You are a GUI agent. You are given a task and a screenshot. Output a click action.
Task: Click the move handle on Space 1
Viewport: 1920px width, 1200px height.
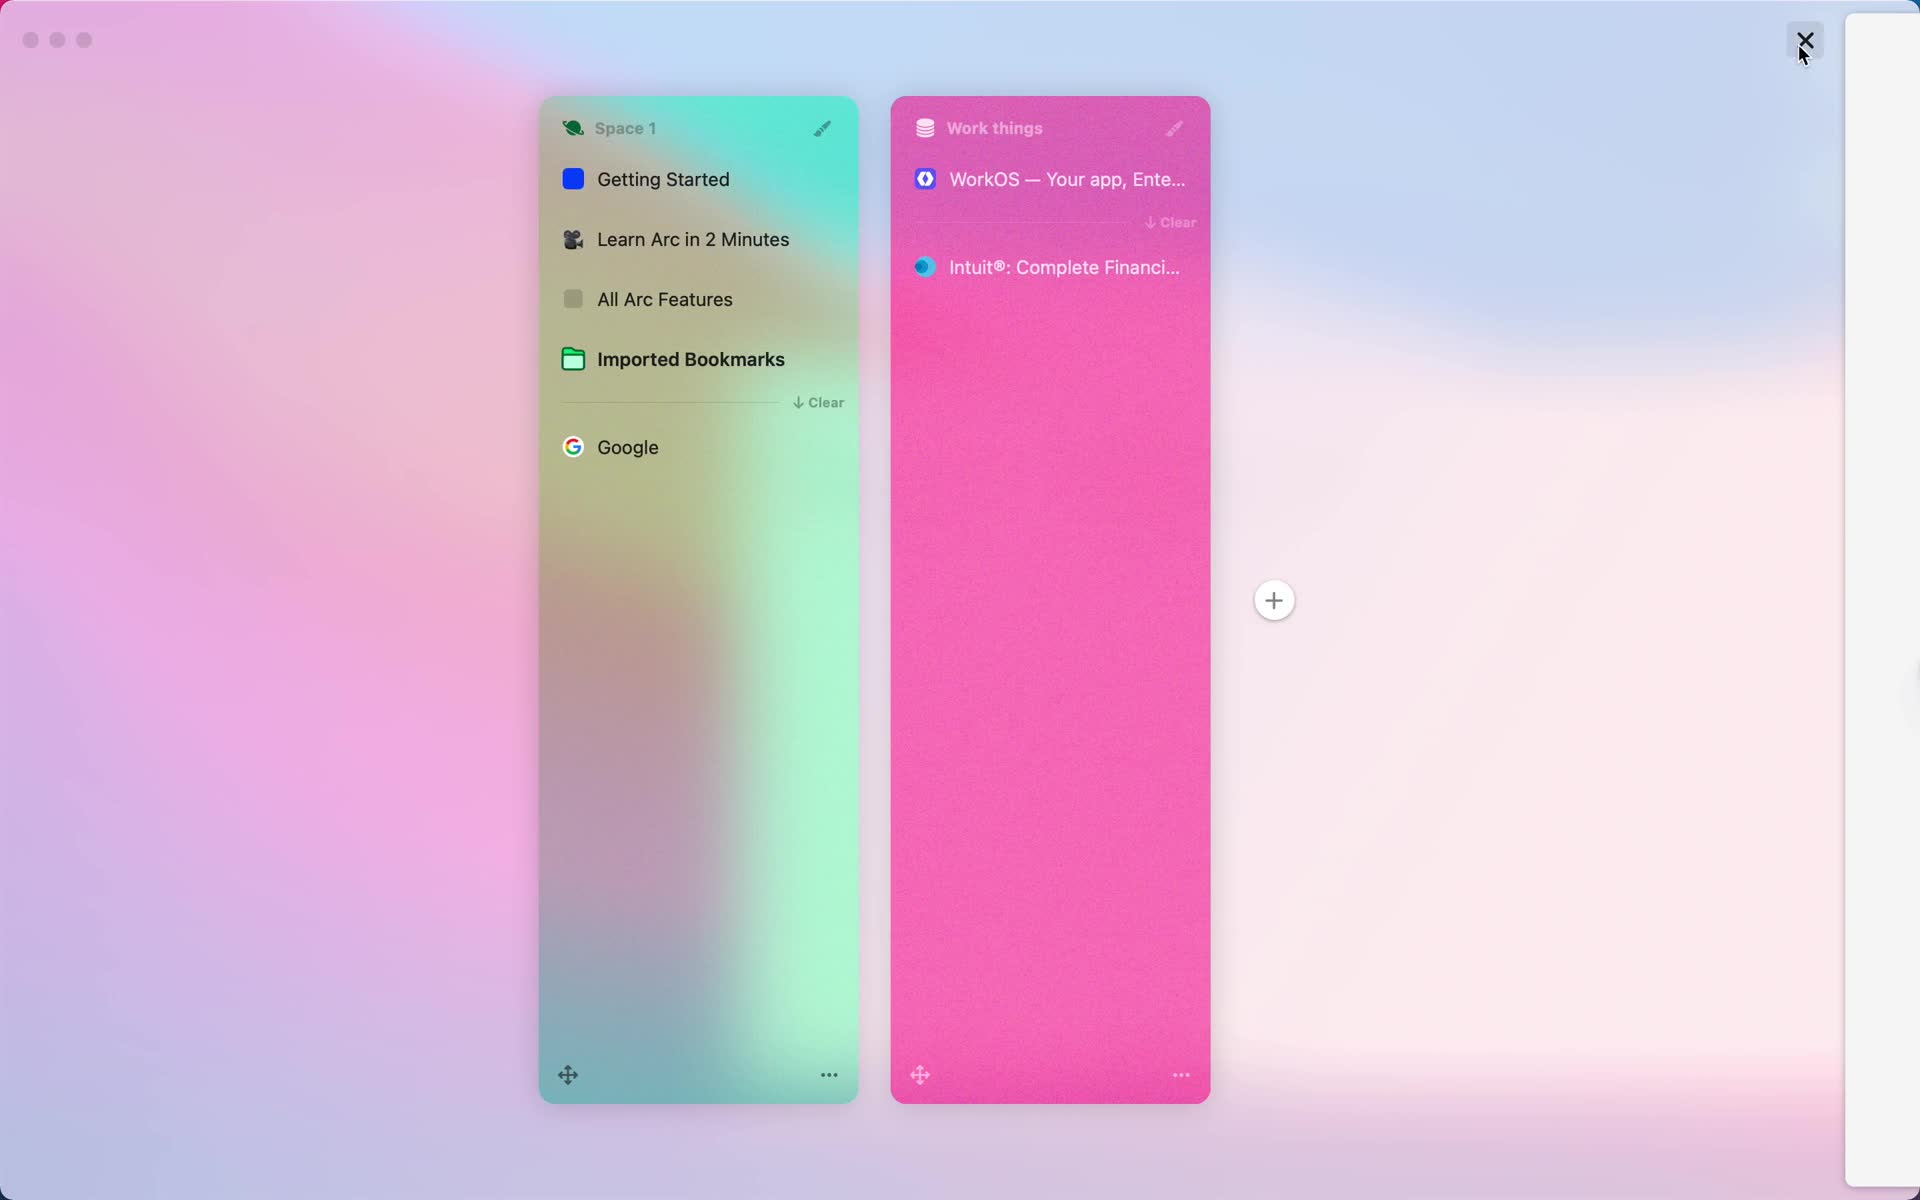568,1074
